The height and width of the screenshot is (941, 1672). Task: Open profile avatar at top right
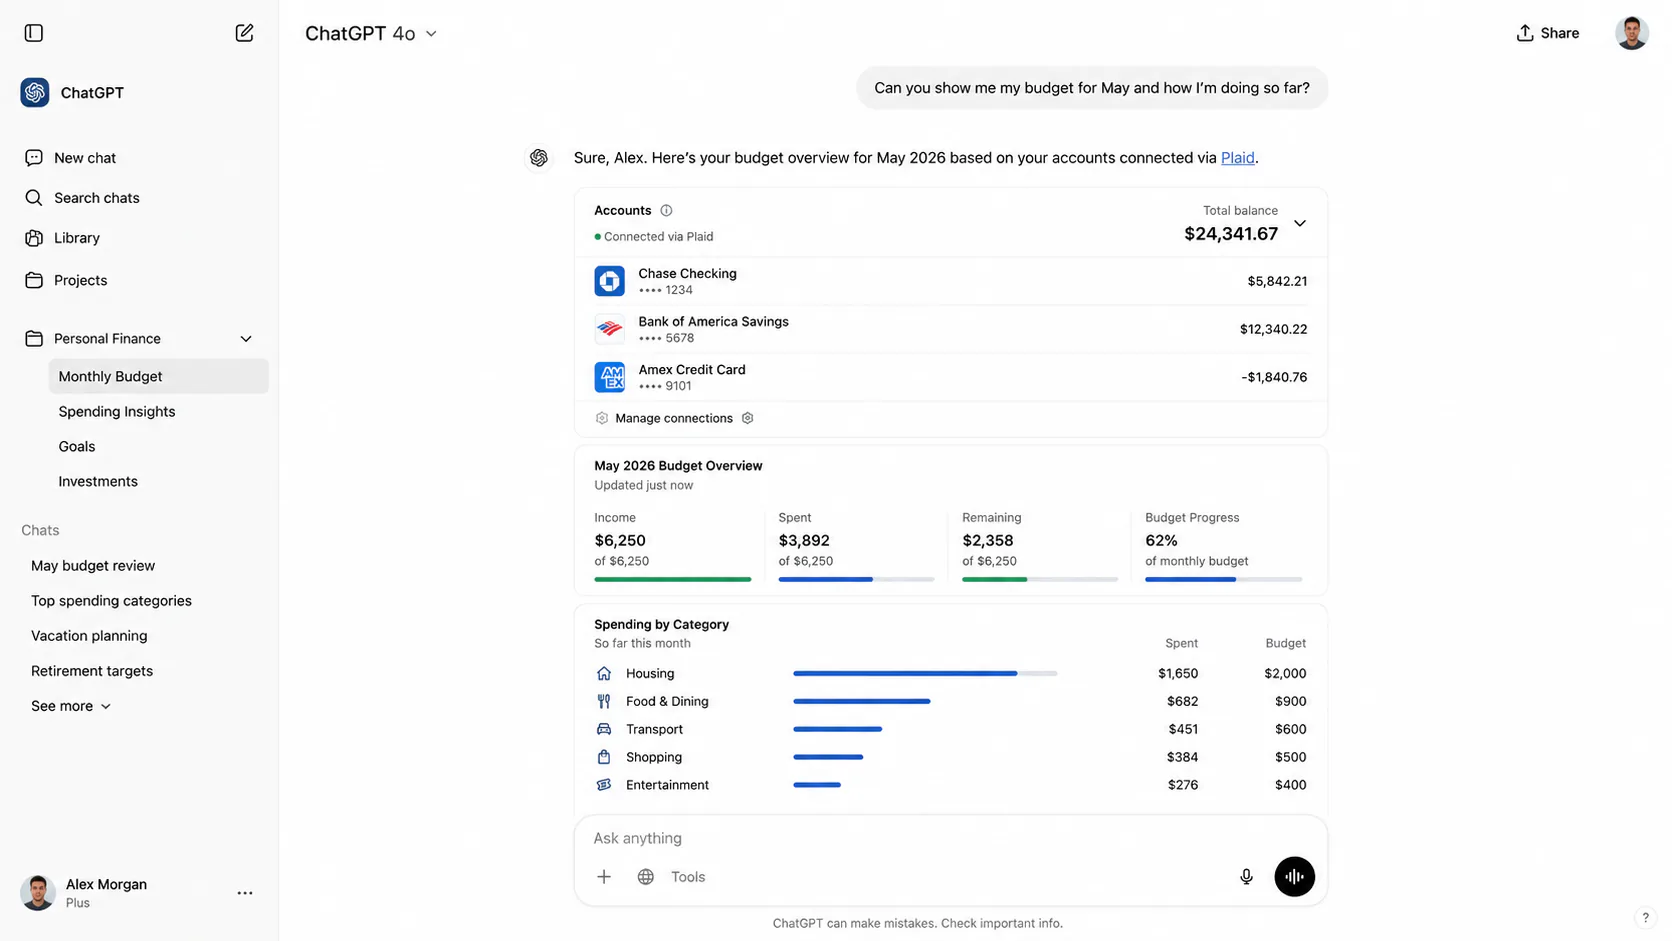click(x=1631, y=33)
